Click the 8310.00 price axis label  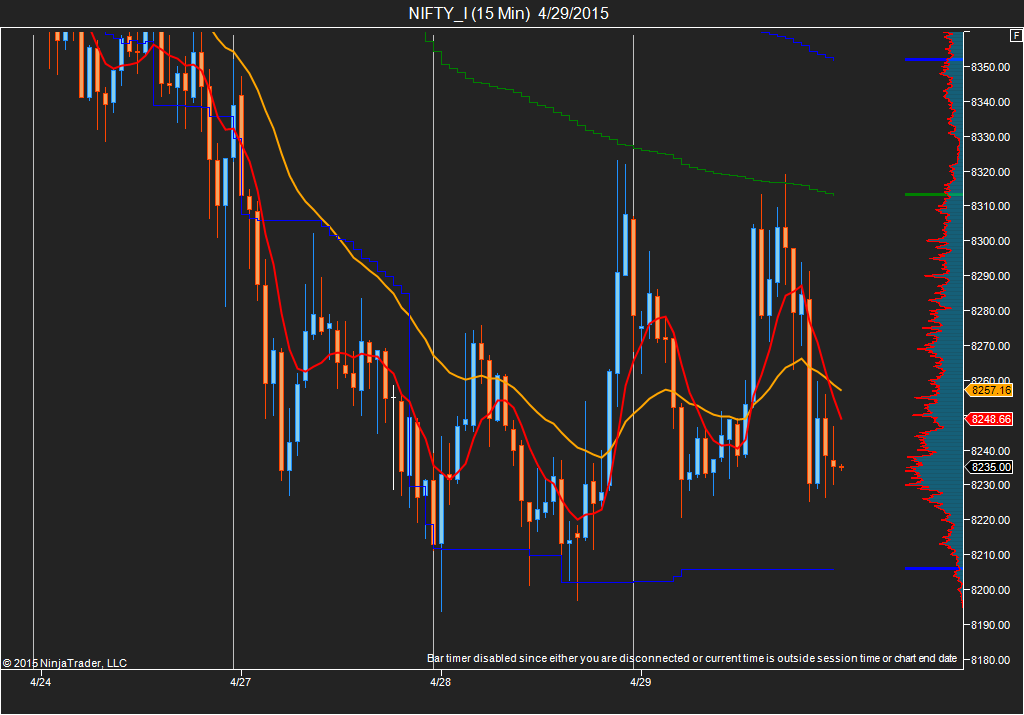pos(990,206)
